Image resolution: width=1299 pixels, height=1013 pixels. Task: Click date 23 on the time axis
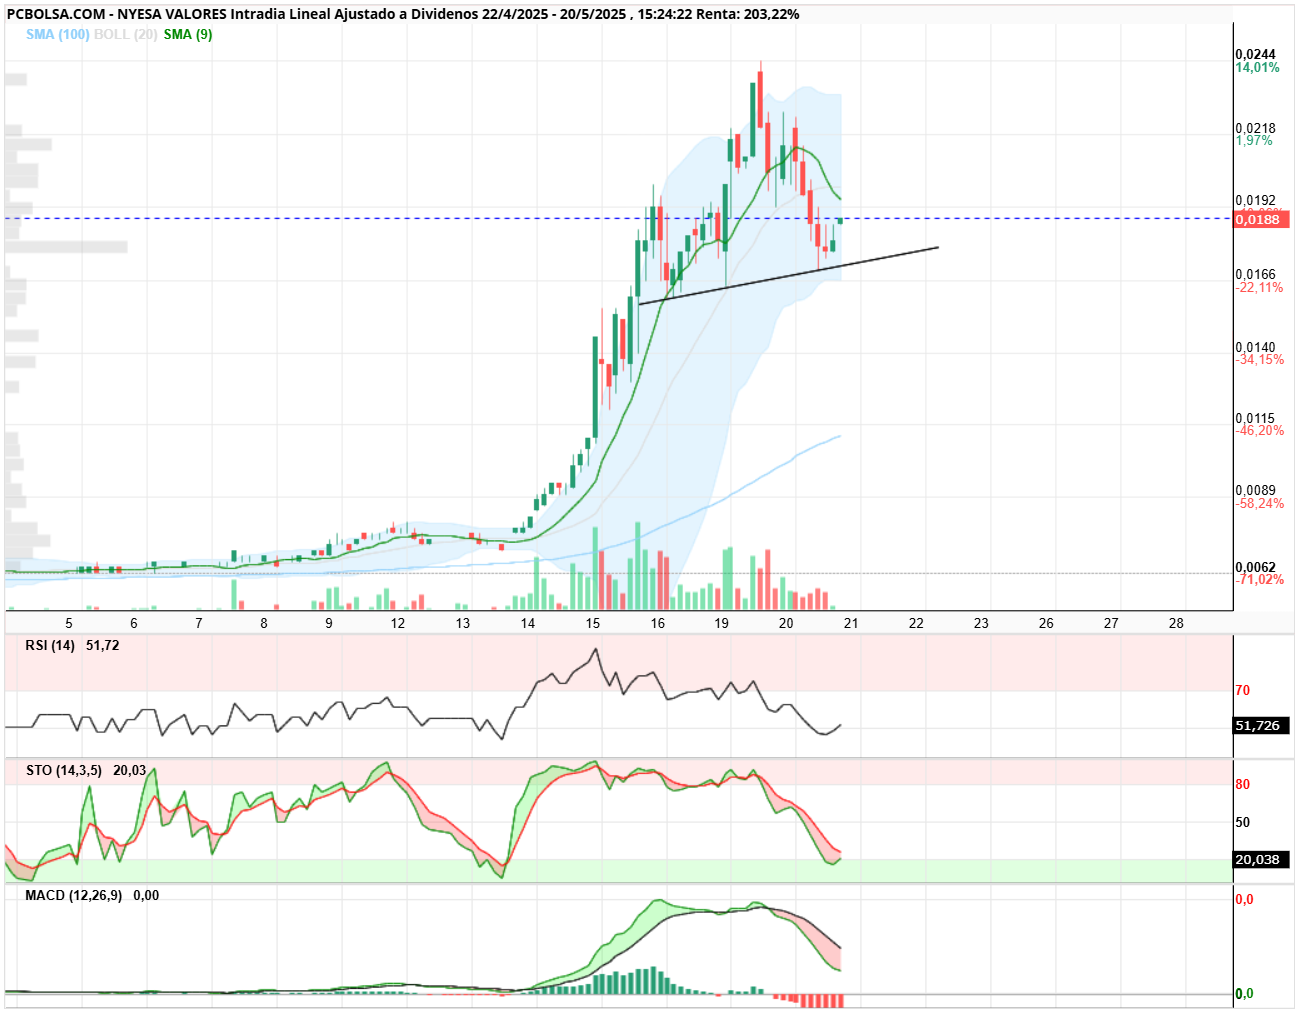pyautogui.click(x=981, y=623)
